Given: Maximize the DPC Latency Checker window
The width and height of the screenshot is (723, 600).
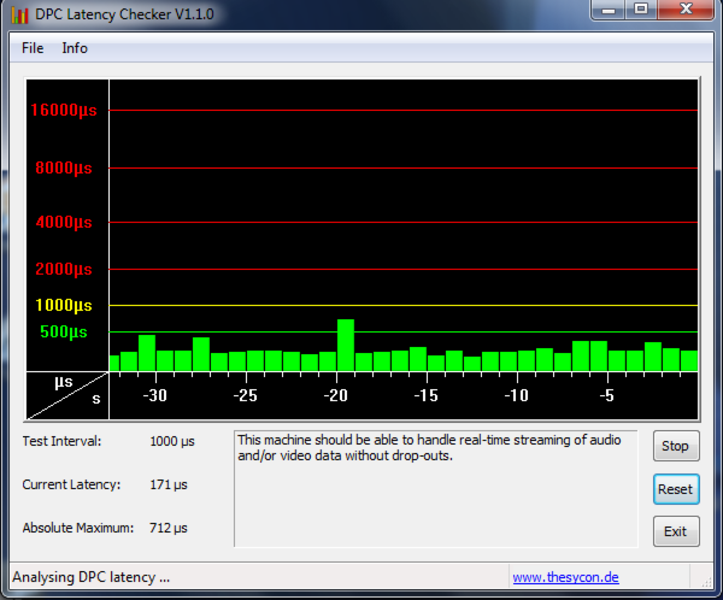Looking at the screenshot, I should tap(641, 9).
